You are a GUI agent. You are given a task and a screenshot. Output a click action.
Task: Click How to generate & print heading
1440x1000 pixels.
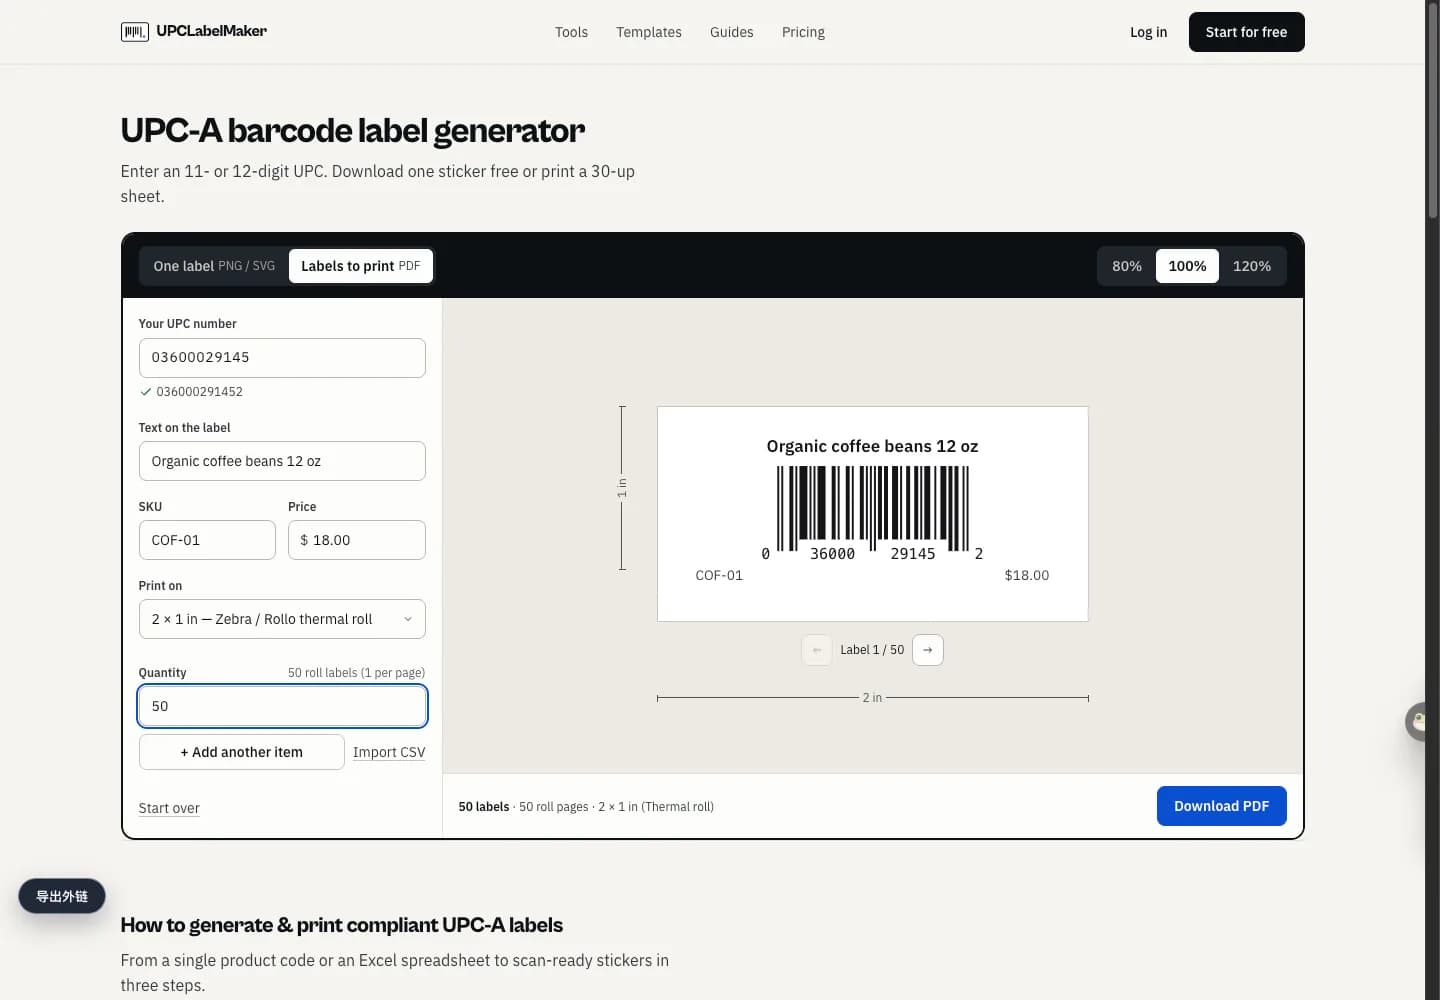pos(341,925)
